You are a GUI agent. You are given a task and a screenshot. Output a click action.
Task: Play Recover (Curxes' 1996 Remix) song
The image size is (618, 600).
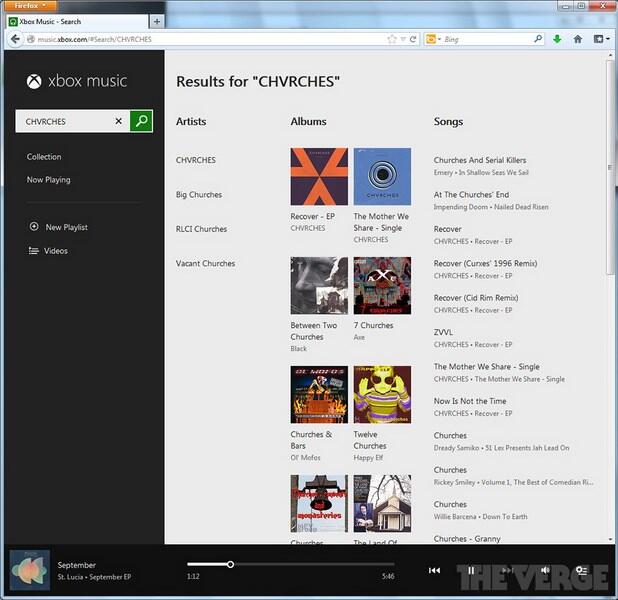click(x=485, y=263)
